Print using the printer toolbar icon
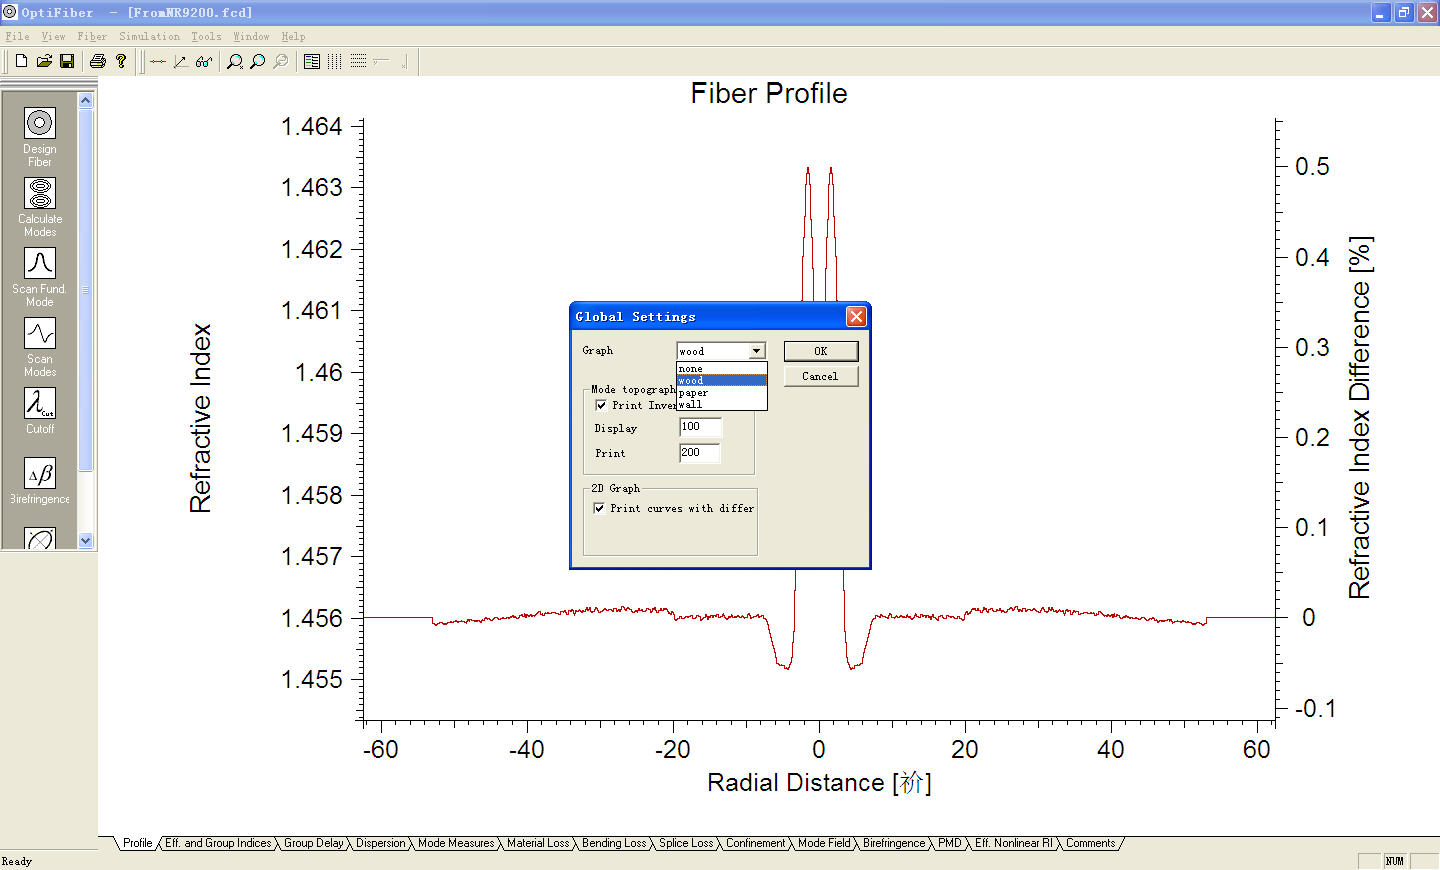 [97, 61]
